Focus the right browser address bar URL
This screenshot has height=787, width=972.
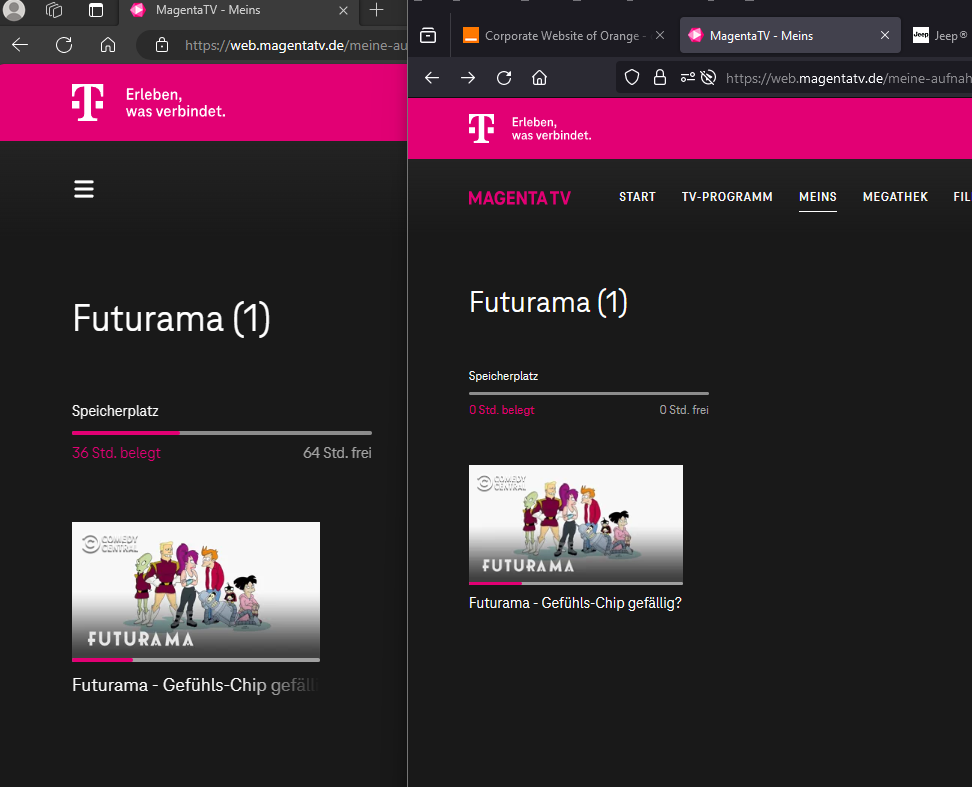click(849, 78)
